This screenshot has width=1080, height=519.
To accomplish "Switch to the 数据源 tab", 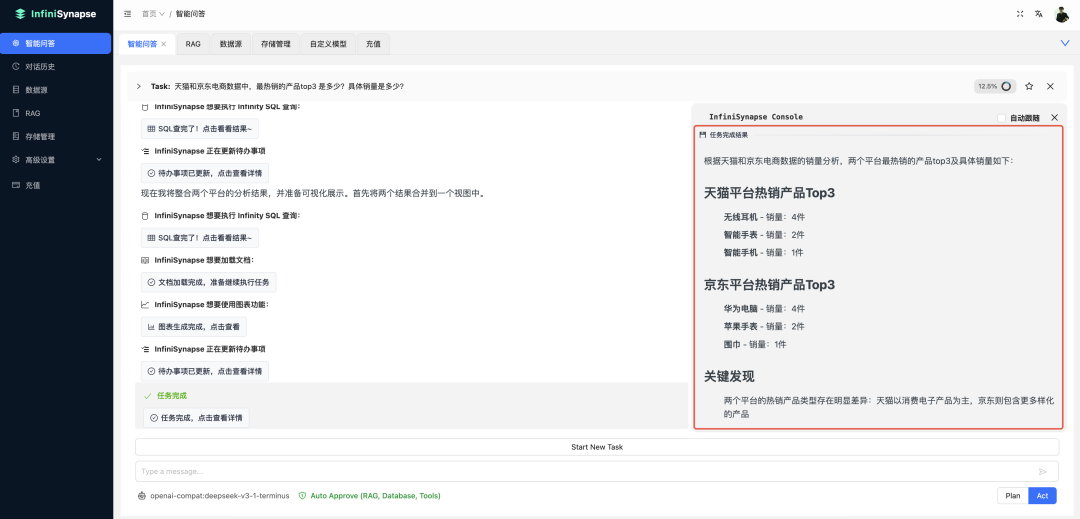I will coord(231,44).
